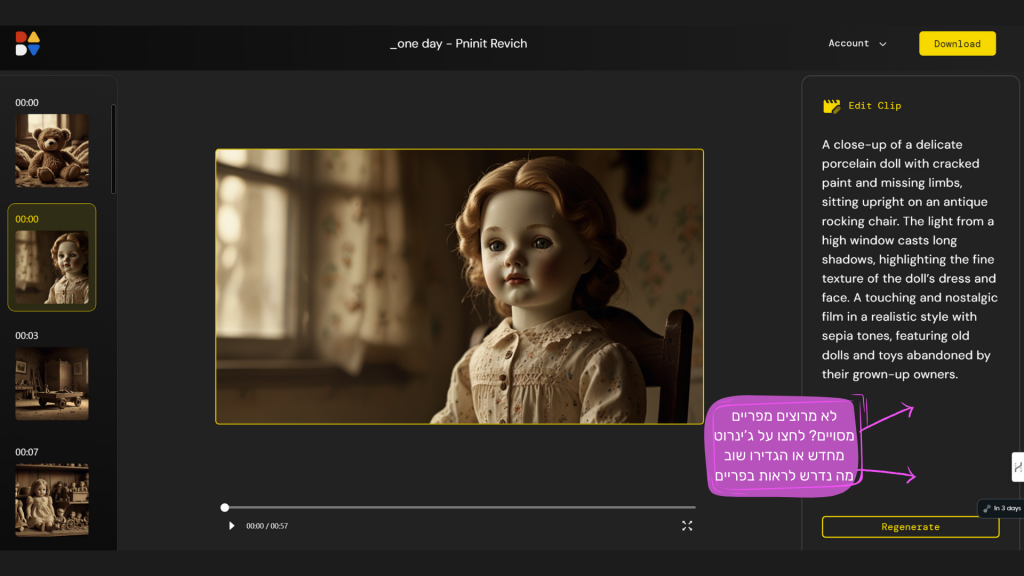Click the colorful app logo in the header
The width and height of the screenshot is (1024, 576).
tap(27, 43)
